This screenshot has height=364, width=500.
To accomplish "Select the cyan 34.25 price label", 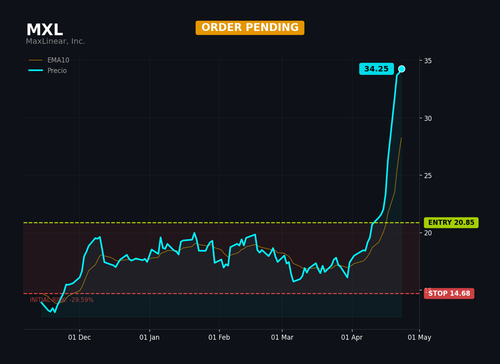I will point(376,69).
